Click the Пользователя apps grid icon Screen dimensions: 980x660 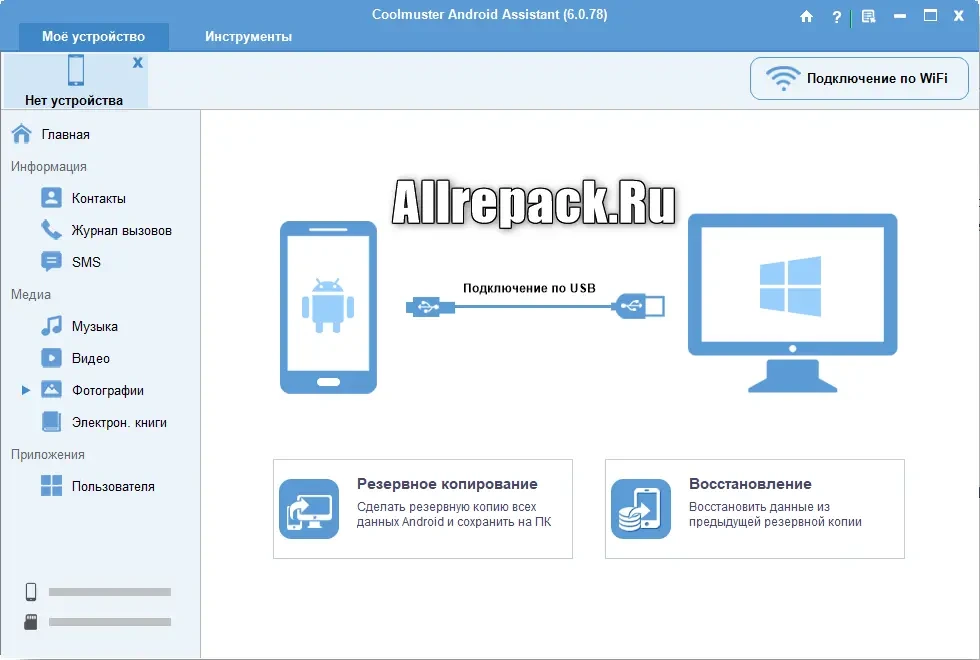(x=51, y=486)
